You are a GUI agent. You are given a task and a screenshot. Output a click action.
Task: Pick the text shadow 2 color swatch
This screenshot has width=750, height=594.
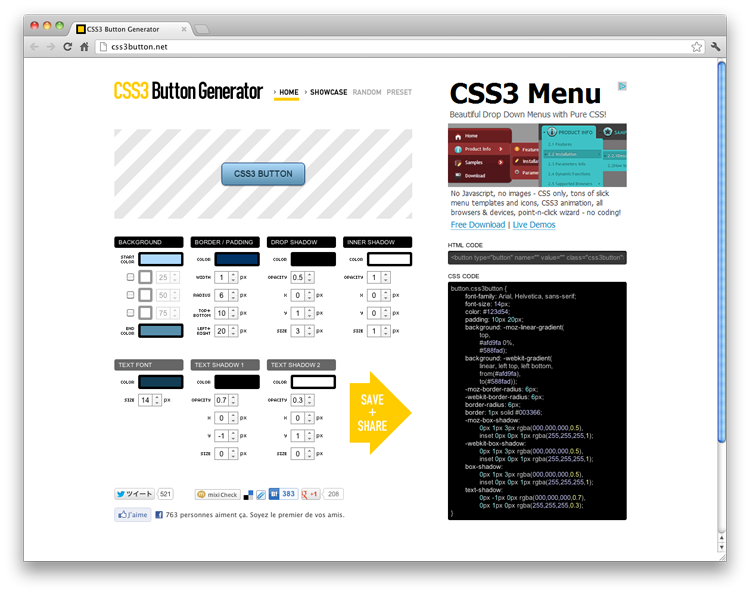313,382
